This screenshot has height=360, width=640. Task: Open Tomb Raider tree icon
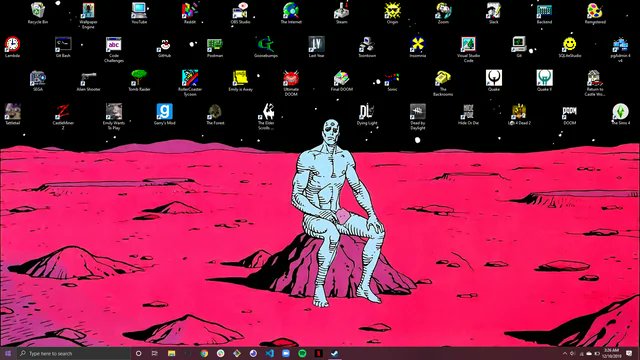[x=139, y=80]
